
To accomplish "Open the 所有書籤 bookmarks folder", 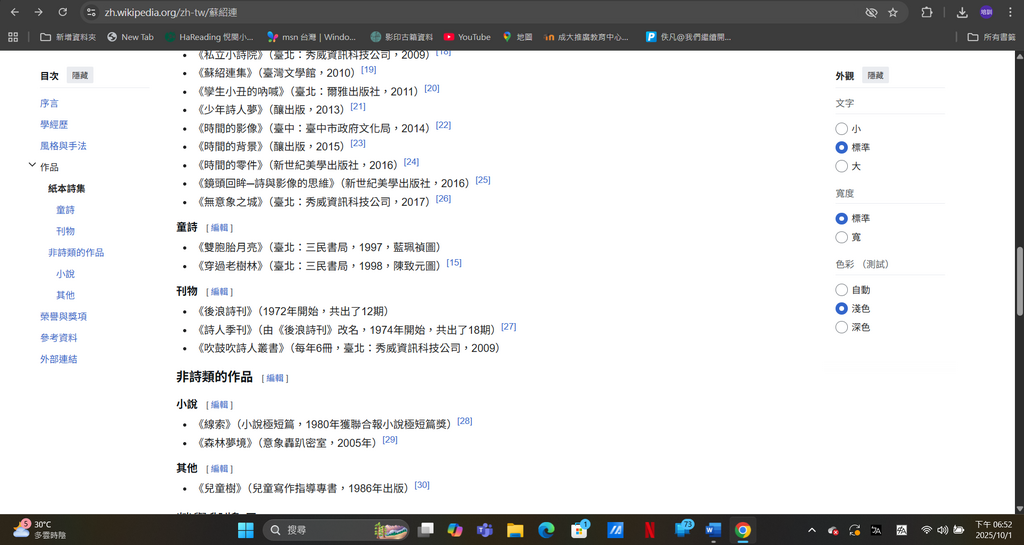I will tap(991, 37).
